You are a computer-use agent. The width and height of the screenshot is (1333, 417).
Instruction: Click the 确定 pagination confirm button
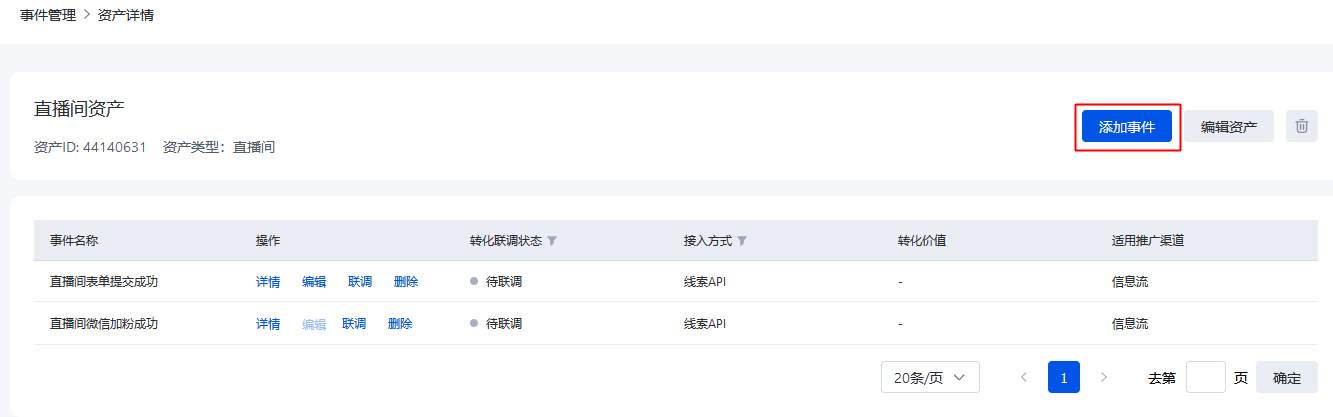(1287, 377)
